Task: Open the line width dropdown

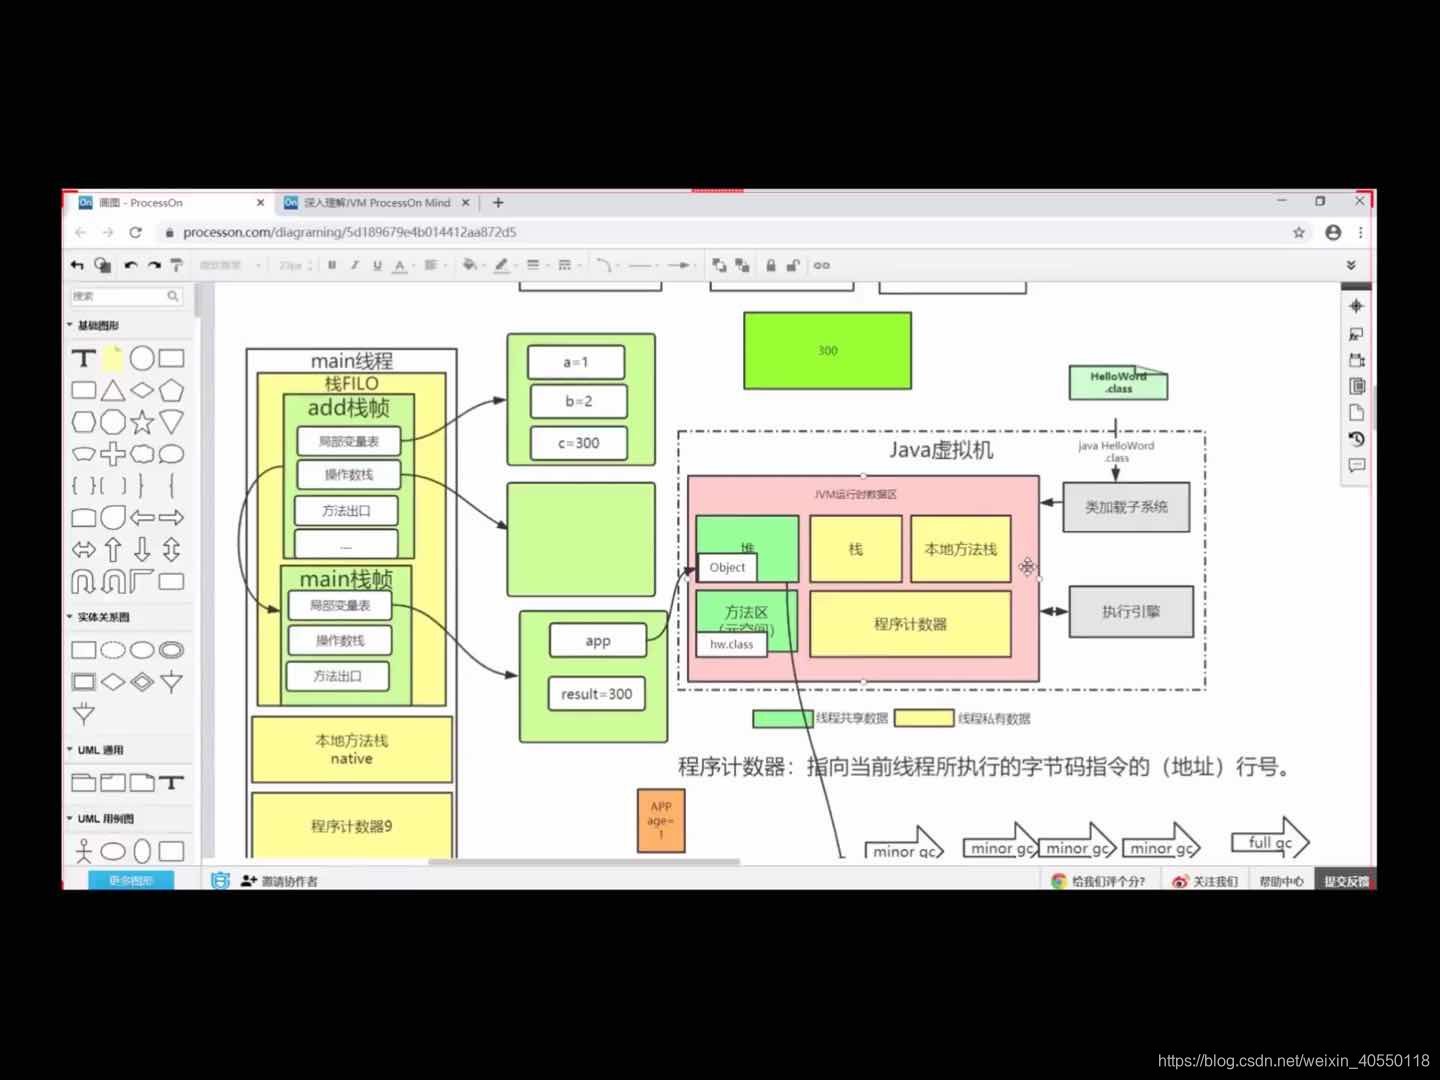Action: (536, 265)
